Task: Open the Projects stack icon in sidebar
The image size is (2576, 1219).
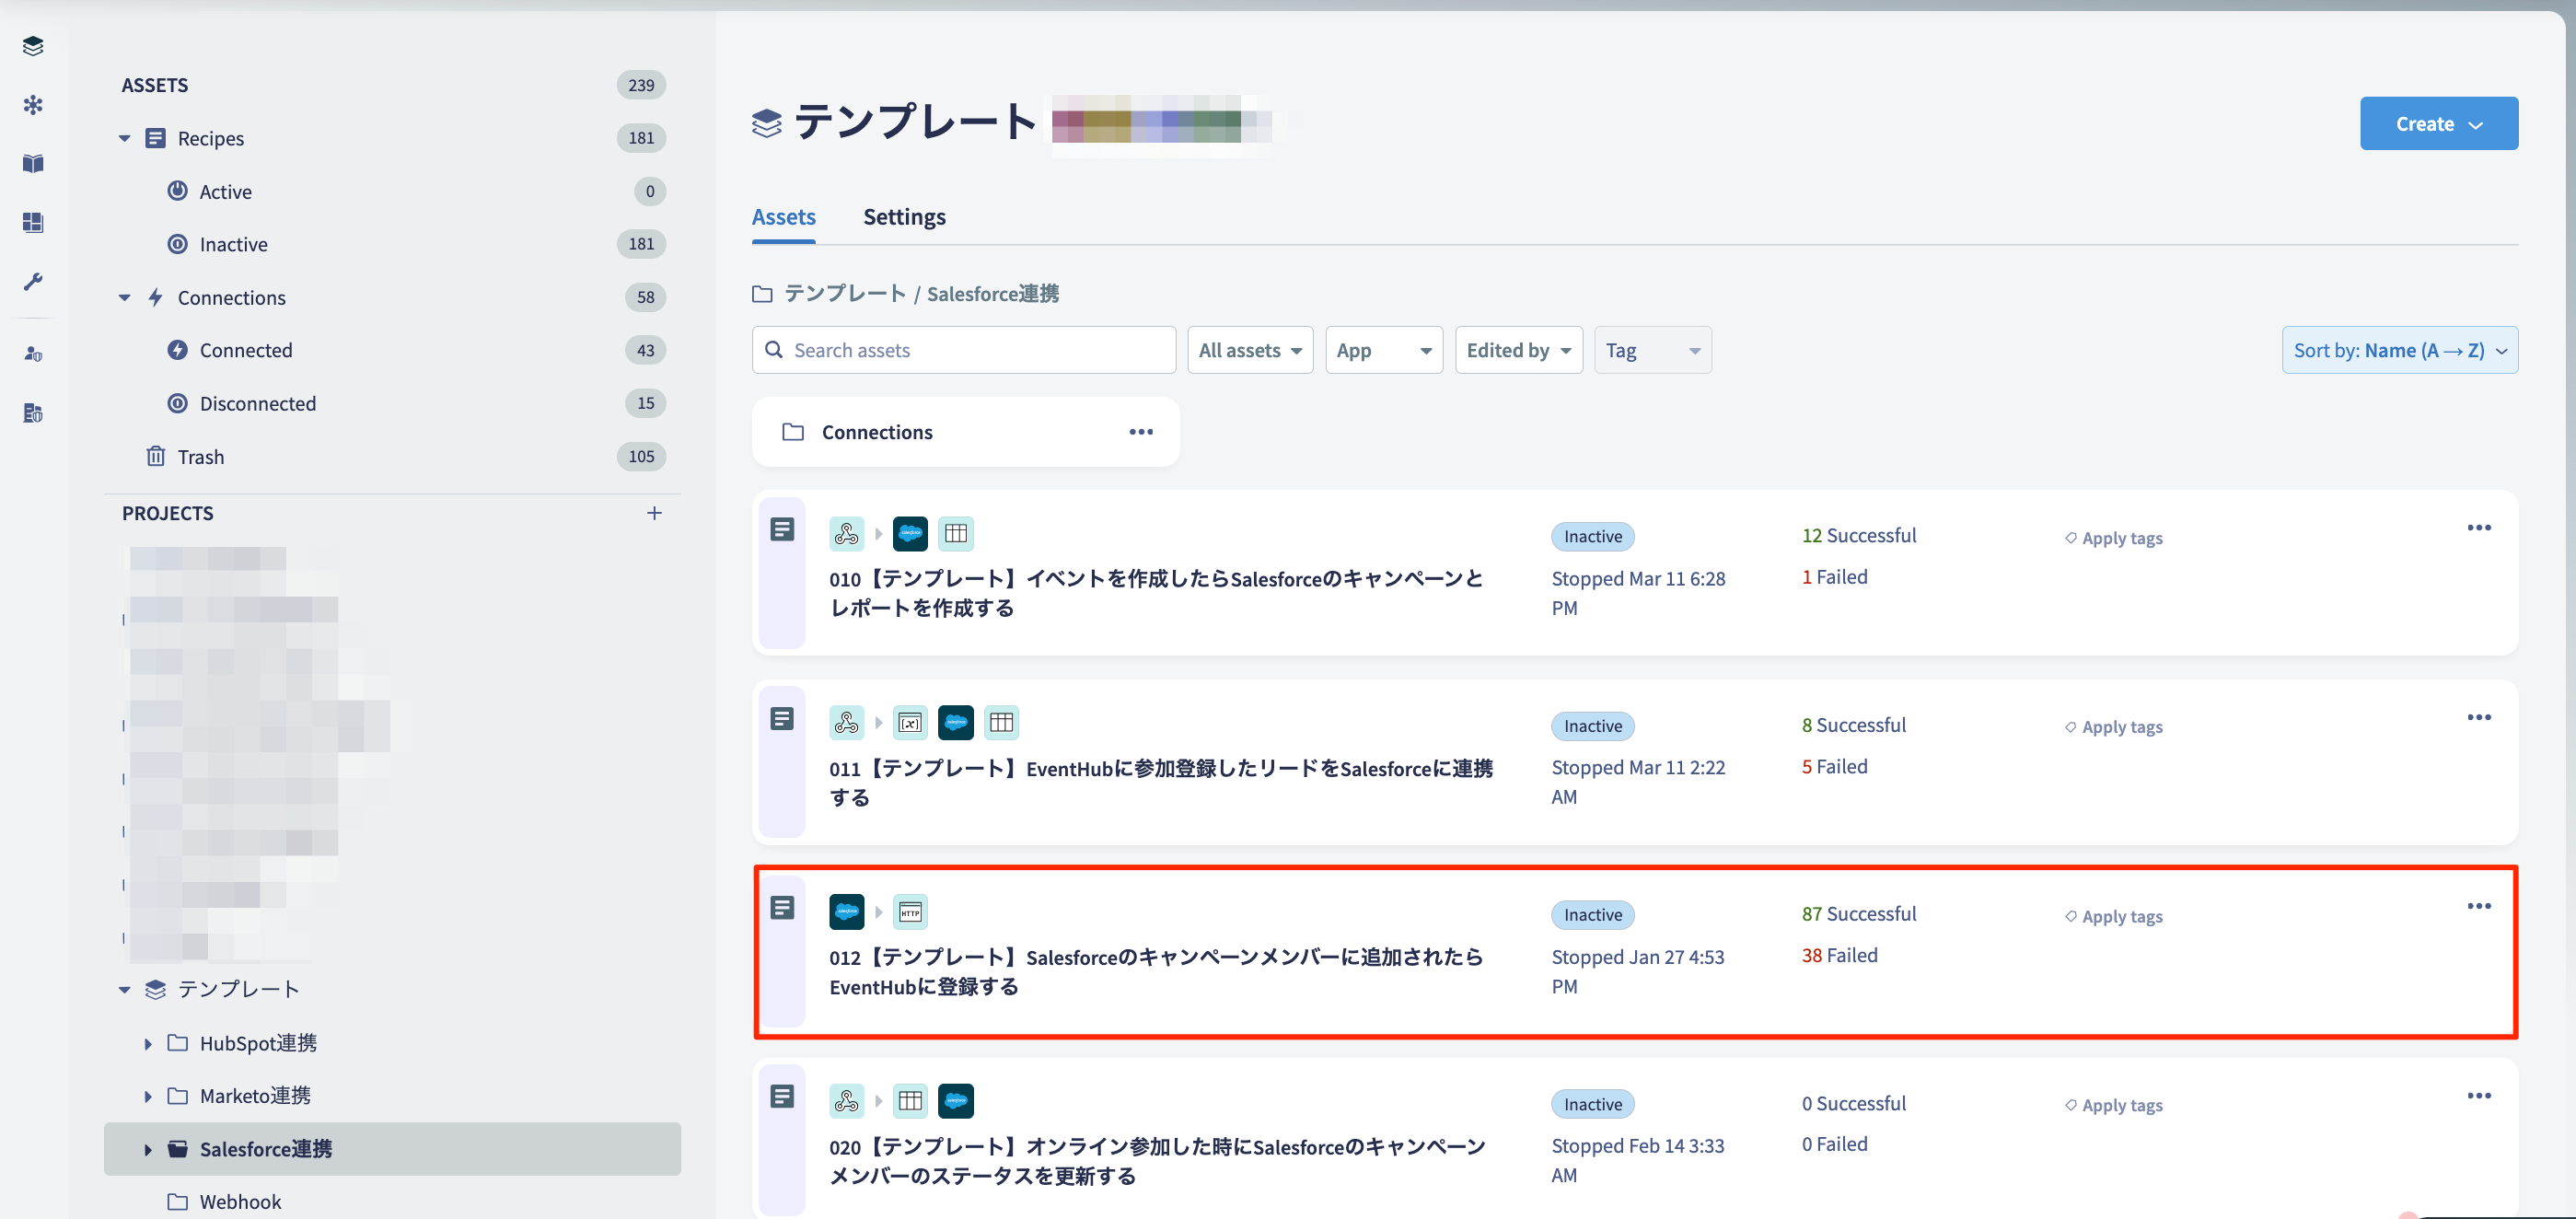Action: pos(33,46)
